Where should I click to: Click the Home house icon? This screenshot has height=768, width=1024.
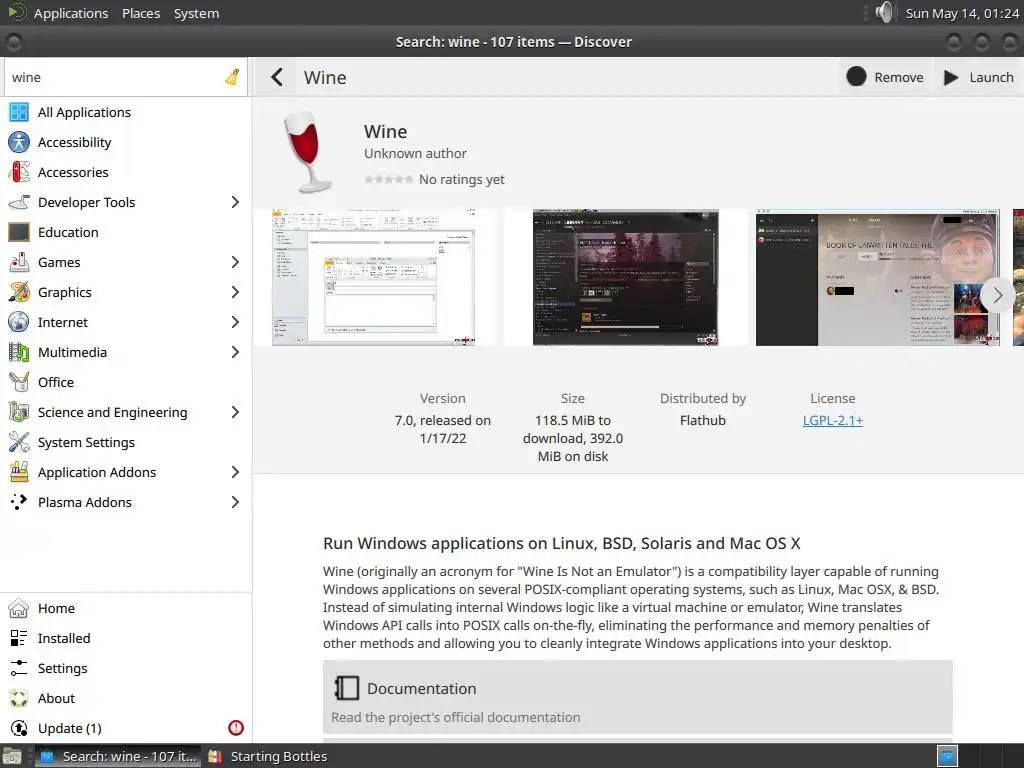pyautogui.click(x=19, y=609)
